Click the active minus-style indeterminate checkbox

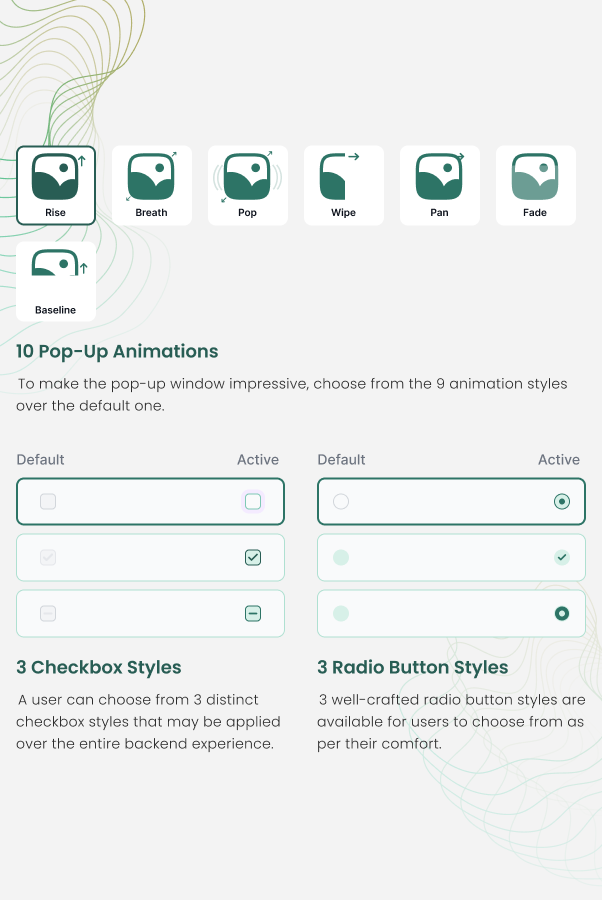click(253, 614)
